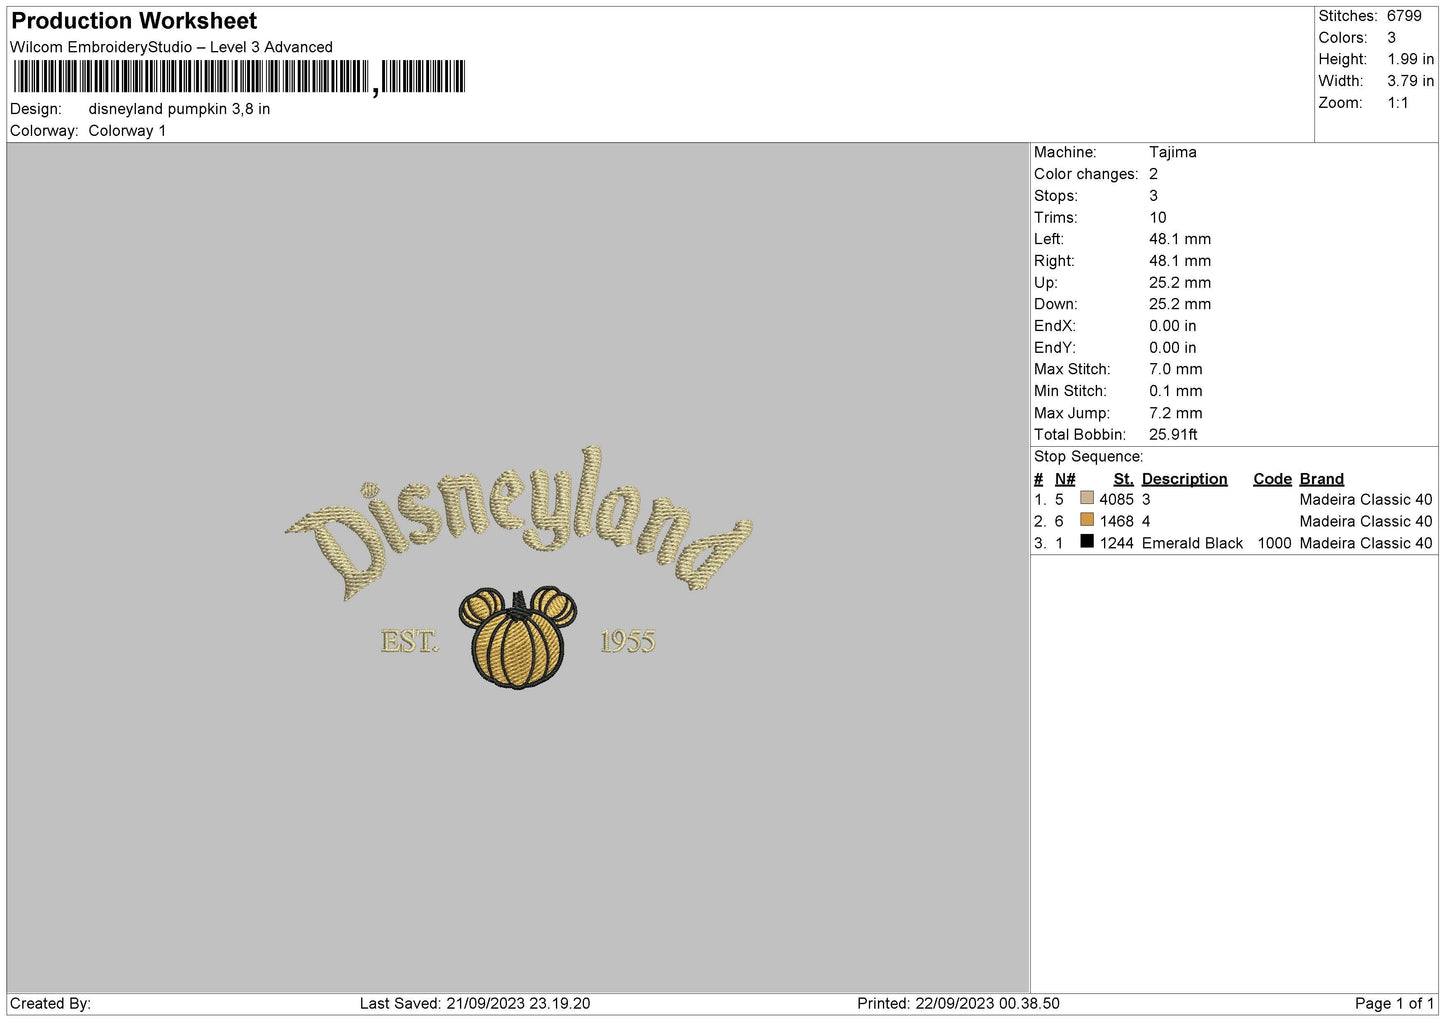Click the Max Jump value 7.2 mm
The width and height of the screenshot is (1445, 1021).
[x=1175, y=413]
